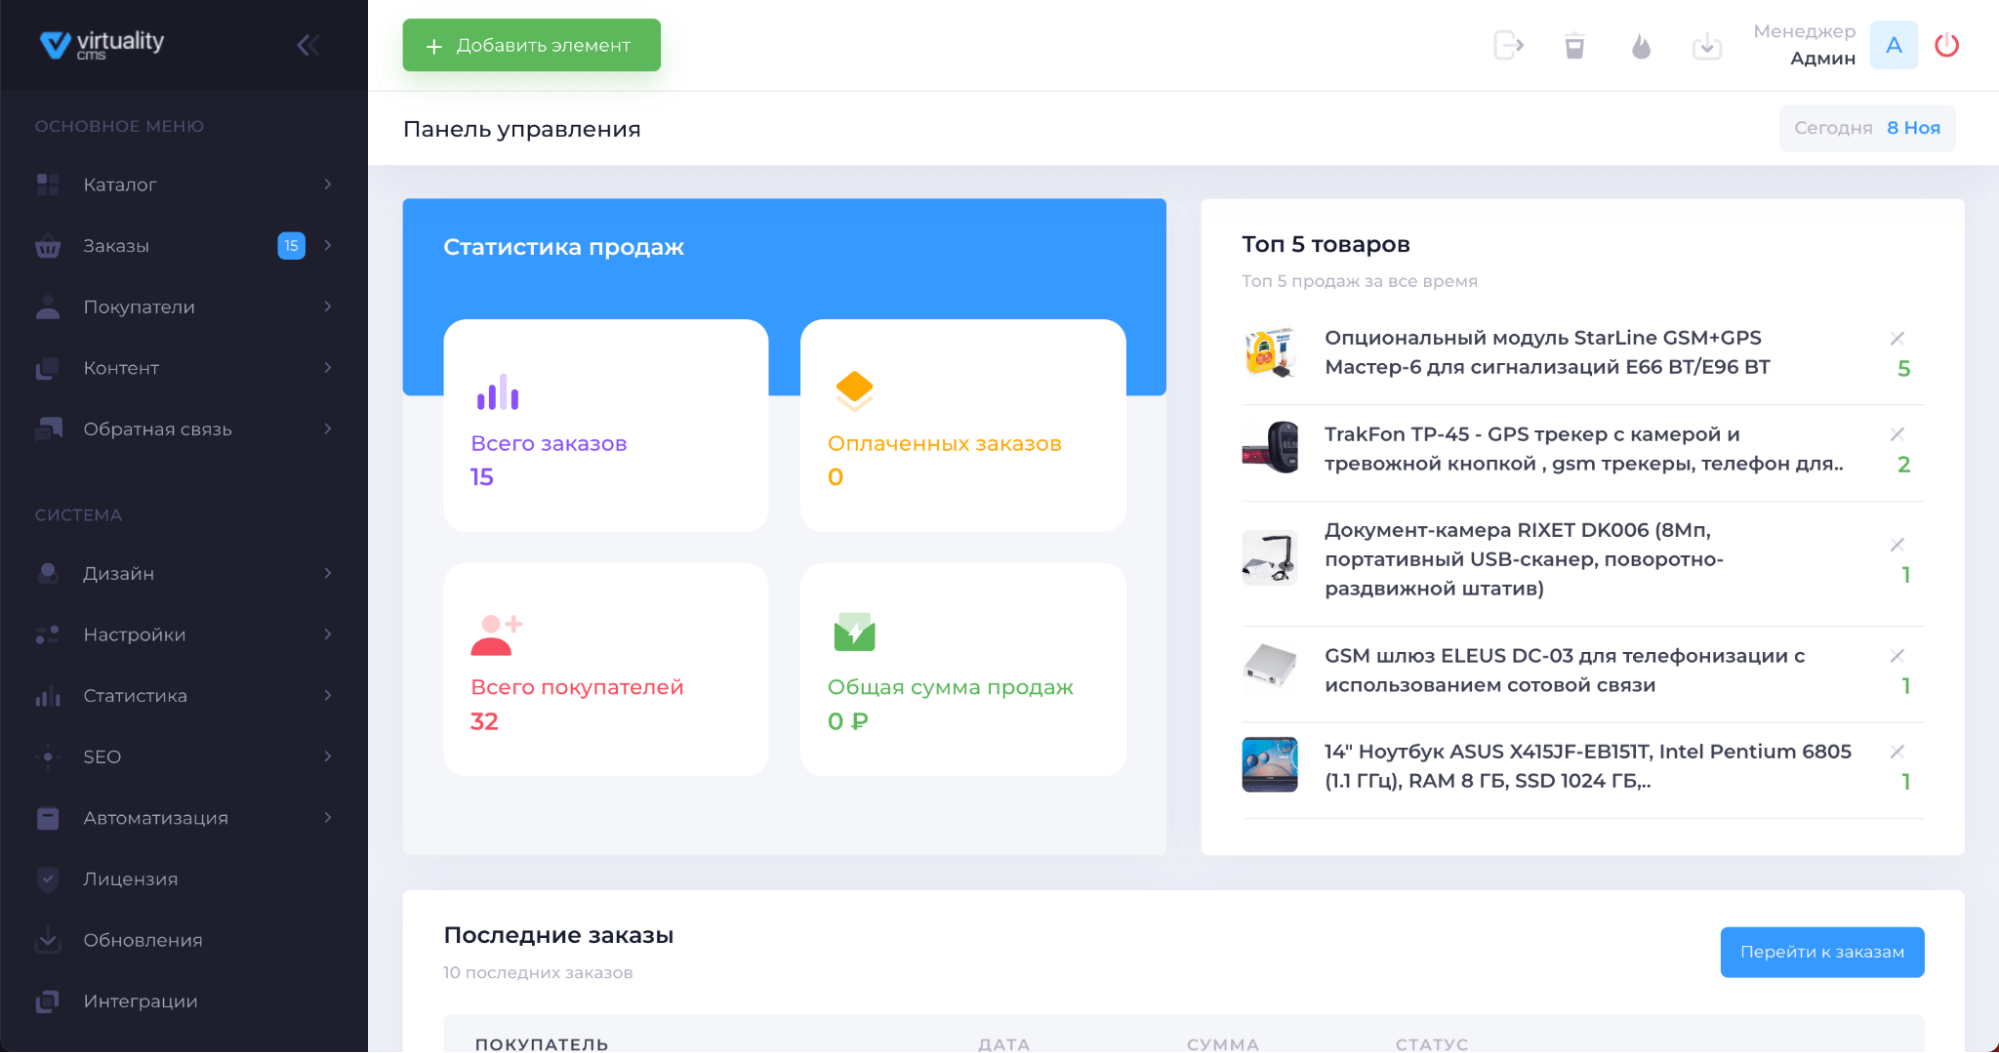Collapse the sidebar using the double chevron
This screenshot has width=1999, height=1053.
coord(307,44)
